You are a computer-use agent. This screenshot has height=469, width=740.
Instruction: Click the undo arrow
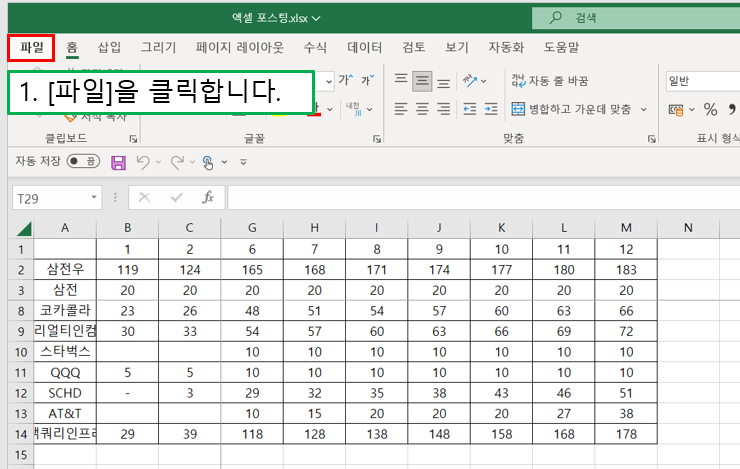click(x=143, y=162)
